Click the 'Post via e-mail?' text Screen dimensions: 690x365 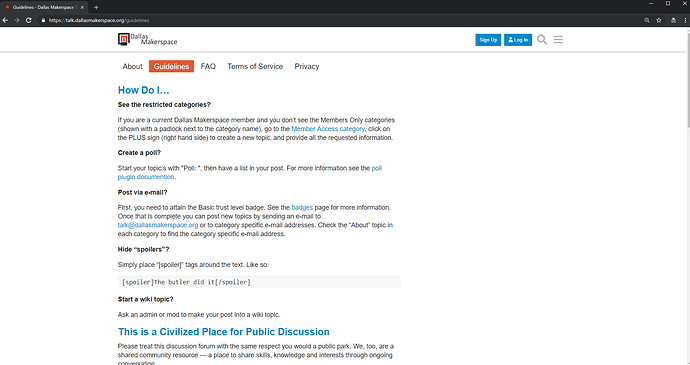[143, 192]
